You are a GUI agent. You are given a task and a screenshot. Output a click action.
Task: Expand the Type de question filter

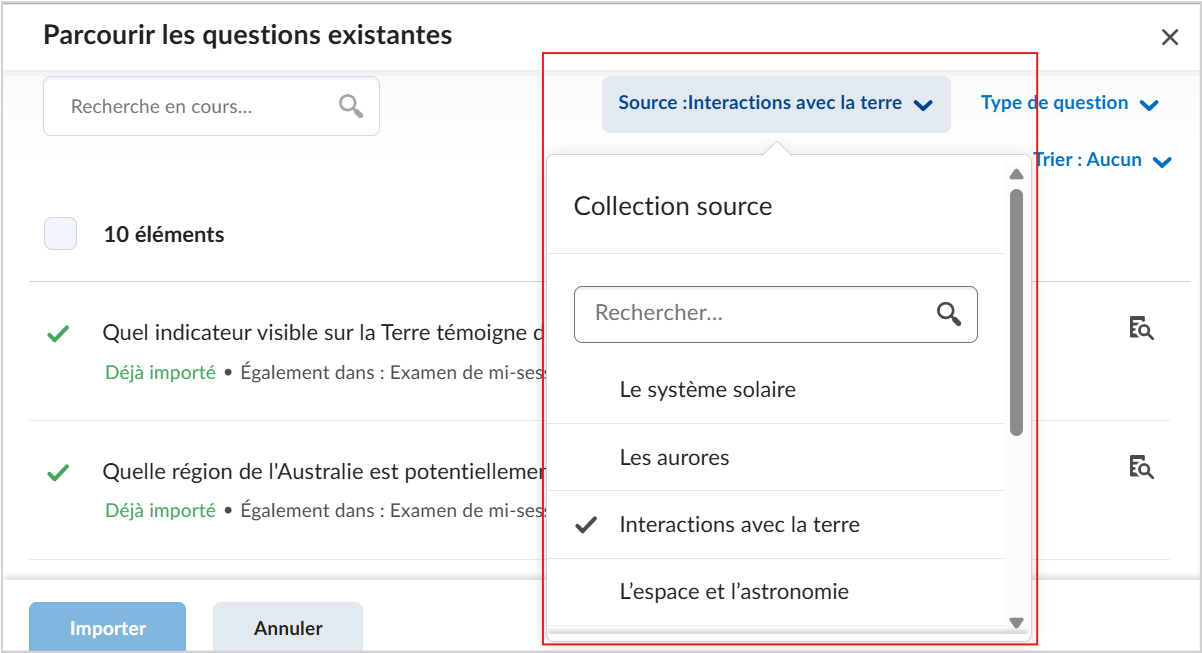(1069, 103)
